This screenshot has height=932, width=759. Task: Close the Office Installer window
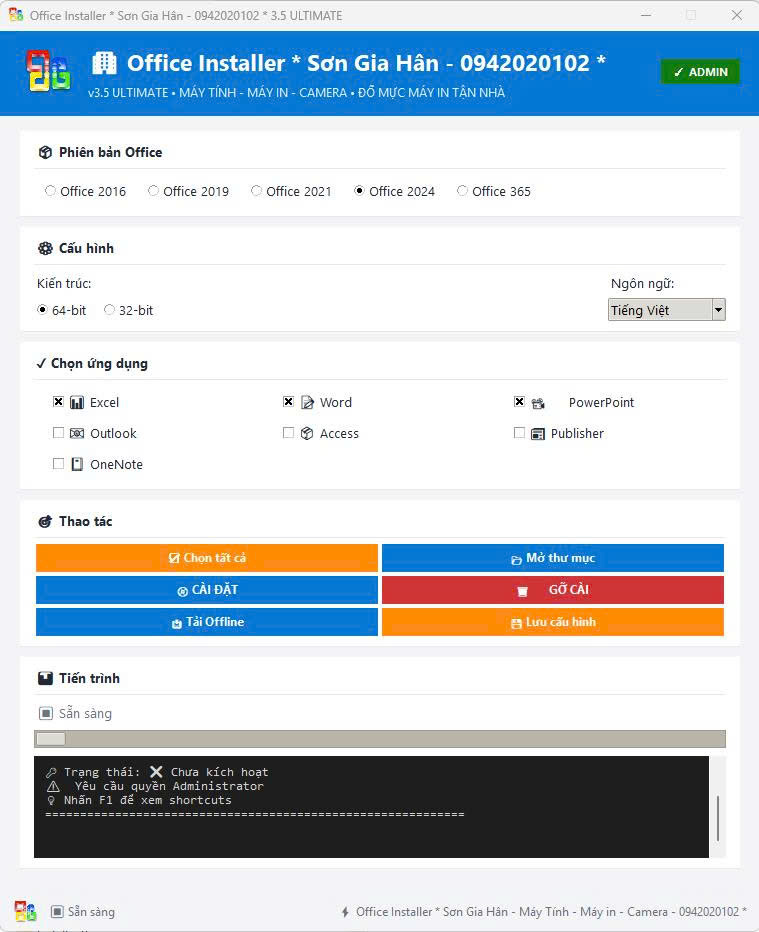pos(737,15)
